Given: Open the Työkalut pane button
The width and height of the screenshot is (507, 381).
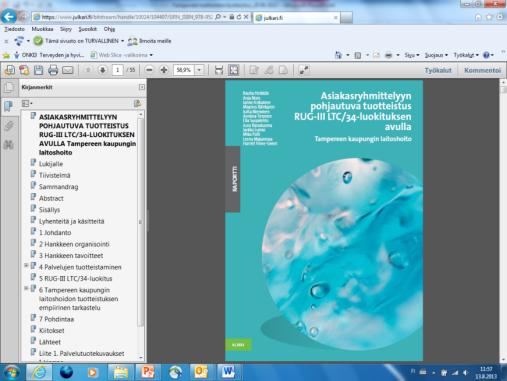Looking at the screenshot, I should click(438, 70).
